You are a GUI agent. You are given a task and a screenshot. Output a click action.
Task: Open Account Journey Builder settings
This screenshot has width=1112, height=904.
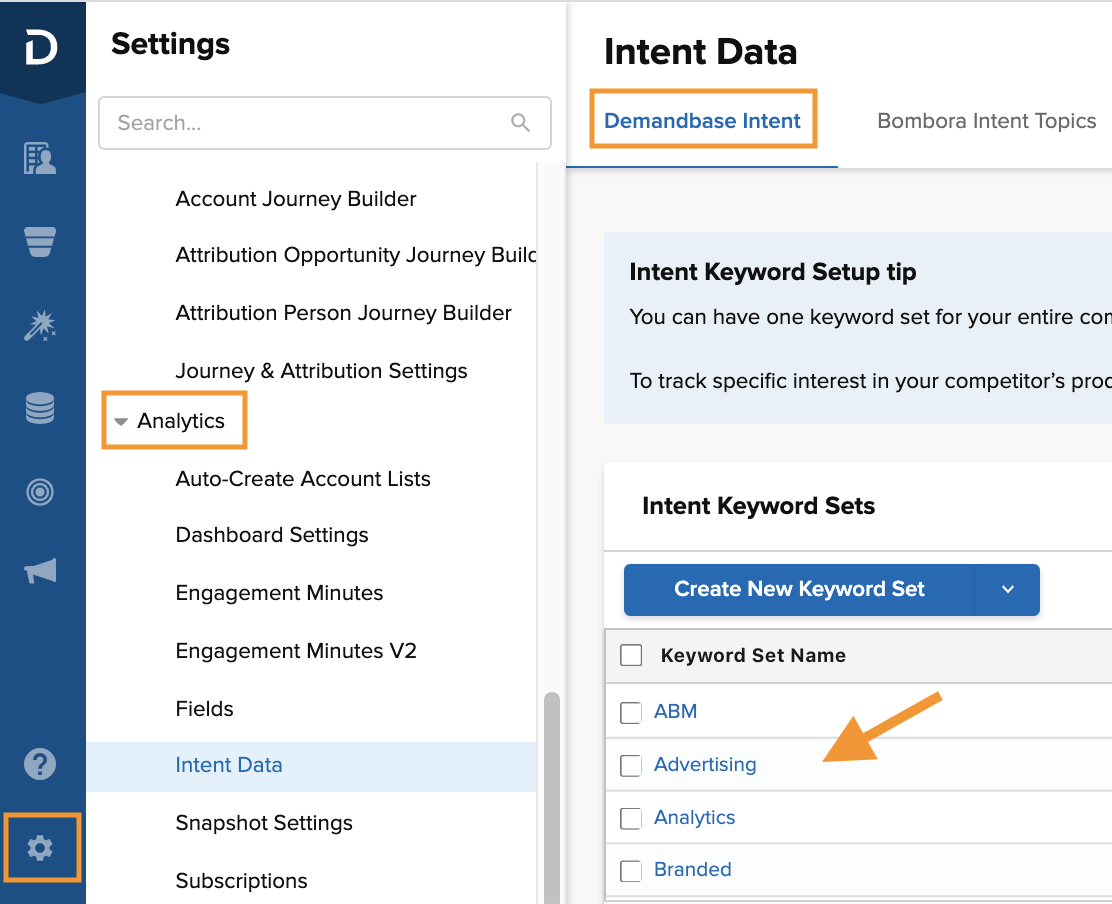[x=296, y=199]
